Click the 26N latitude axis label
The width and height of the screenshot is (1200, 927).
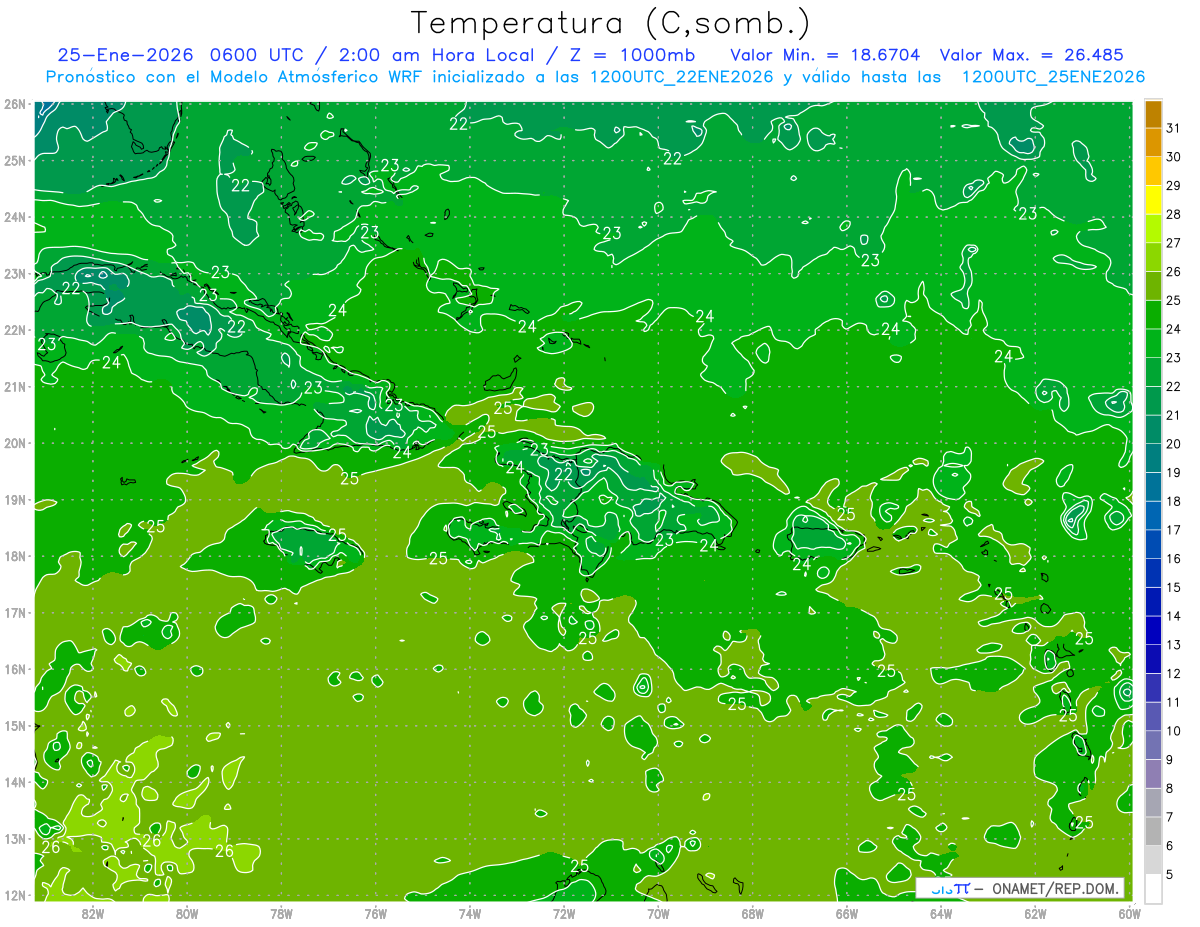15,104
